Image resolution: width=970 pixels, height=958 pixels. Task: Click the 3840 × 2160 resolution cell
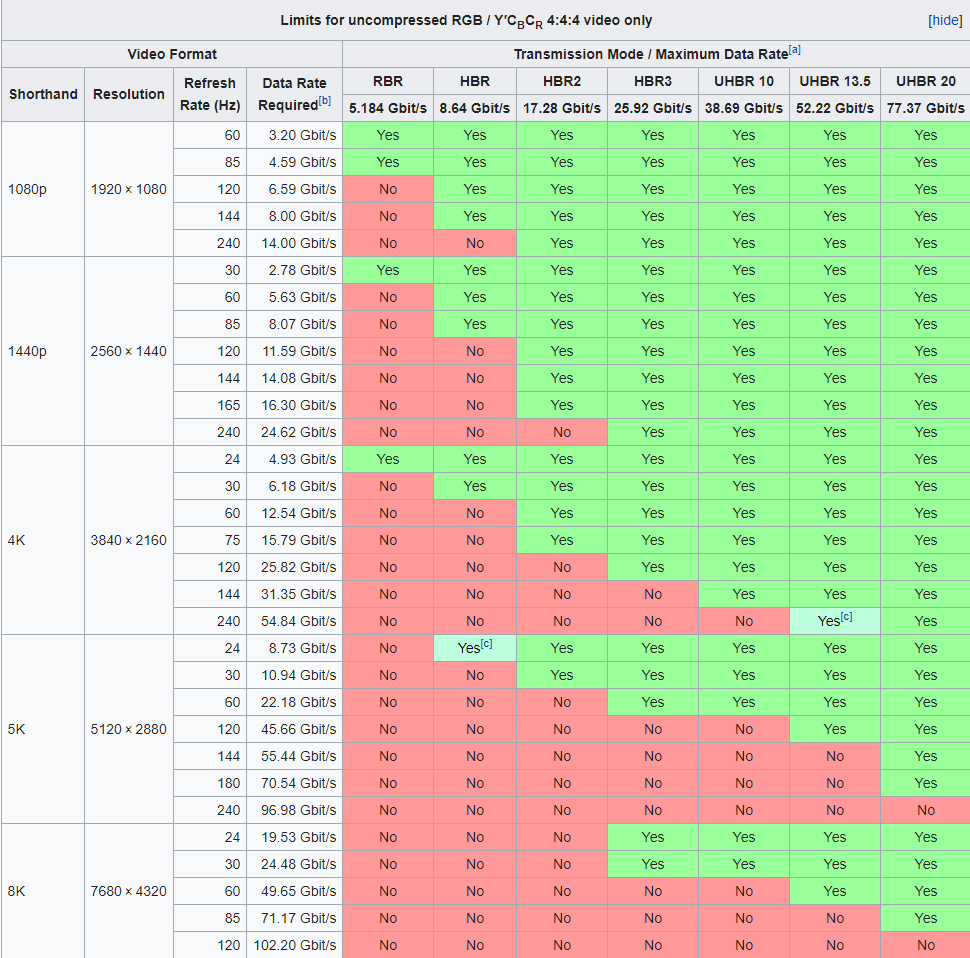[129, 540]
